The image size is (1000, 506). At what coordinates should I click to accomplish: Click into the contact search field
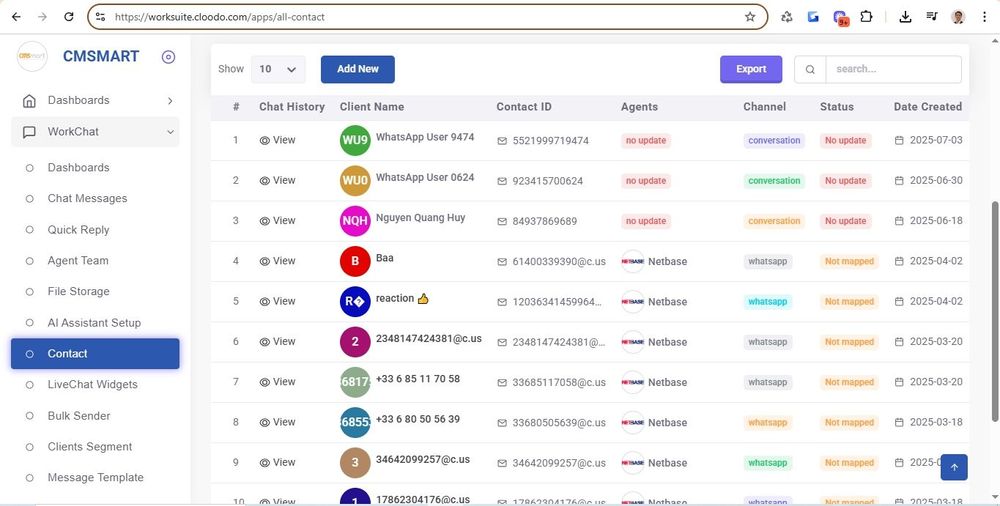point(892,69)
